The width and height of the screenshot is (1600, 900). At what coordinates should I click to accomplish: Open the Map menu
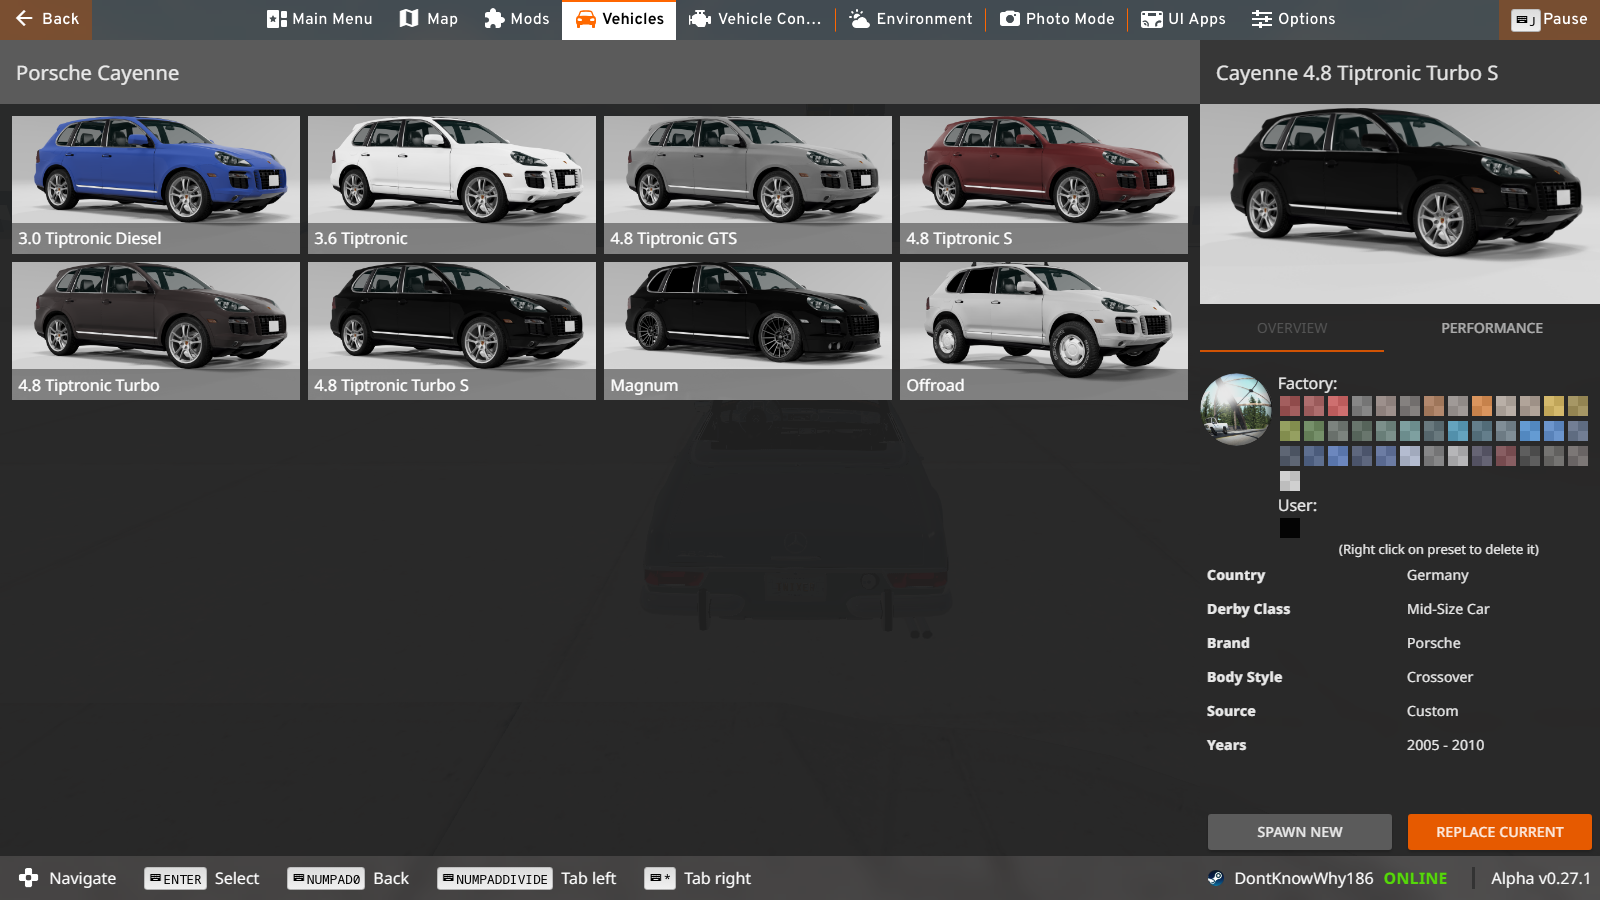(428, 19)
